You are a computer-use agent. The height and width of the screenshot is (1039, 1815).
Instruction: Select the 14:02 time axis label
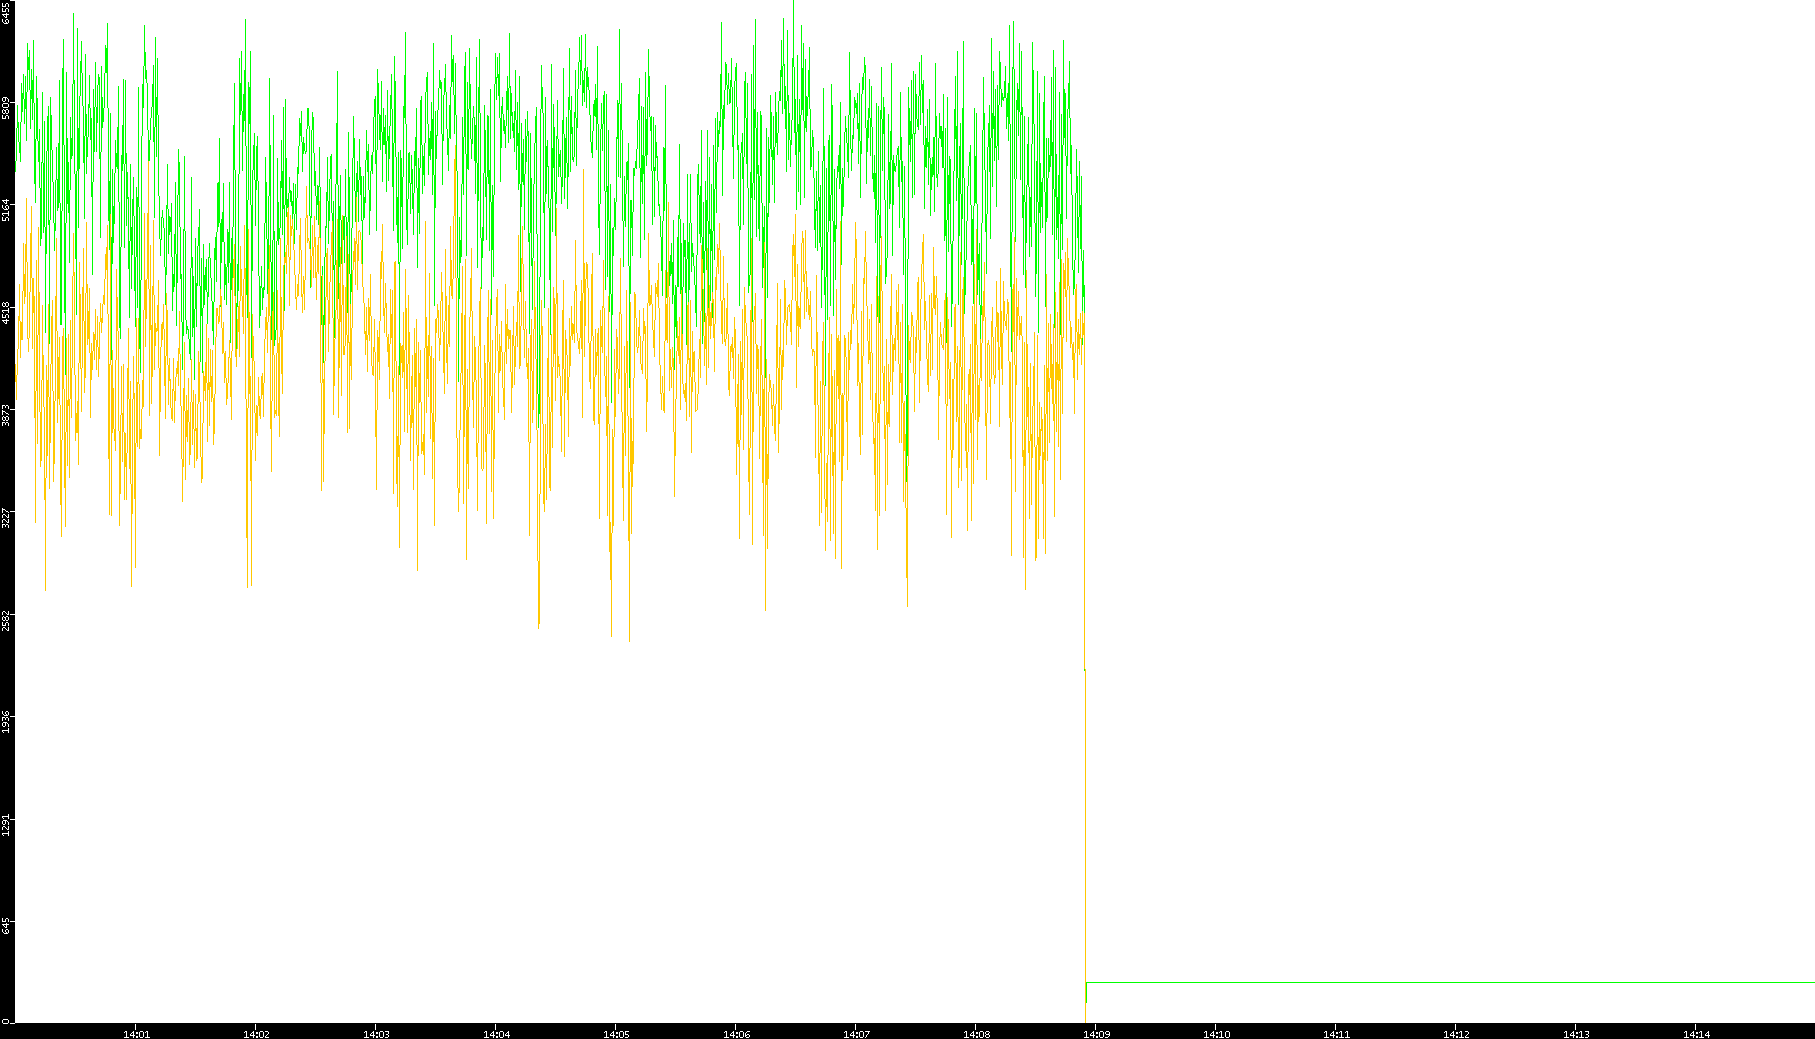coord(256,1033)
